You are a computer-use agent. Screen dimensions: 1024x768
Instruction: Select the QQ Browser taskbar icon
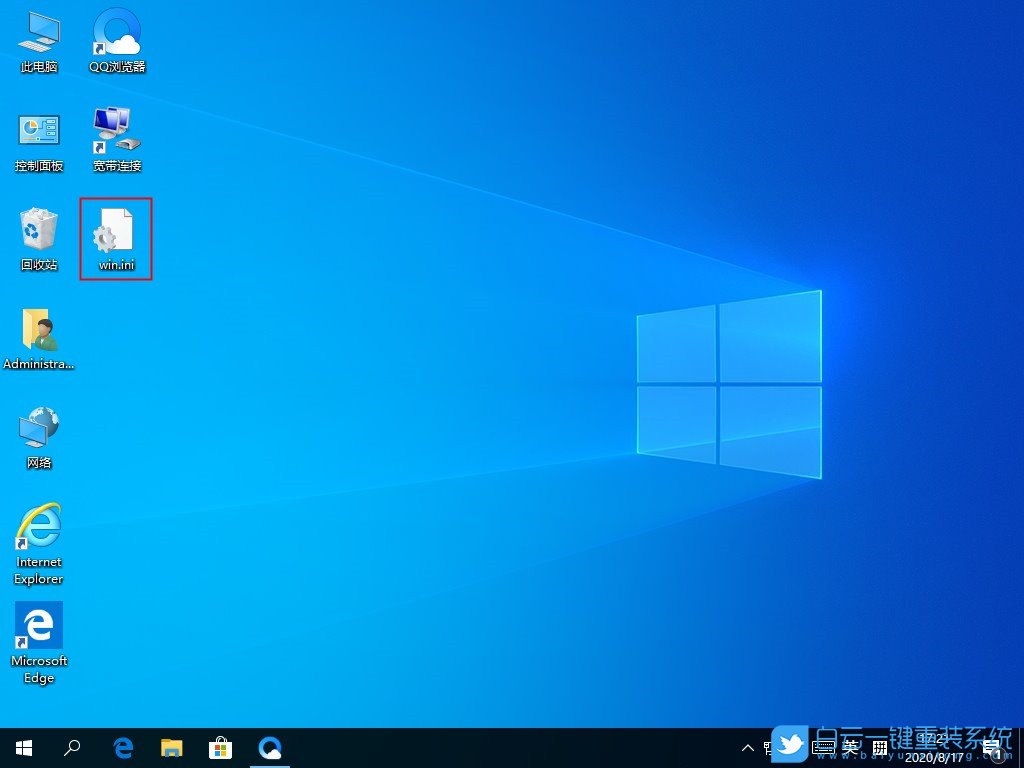point(269,747)
